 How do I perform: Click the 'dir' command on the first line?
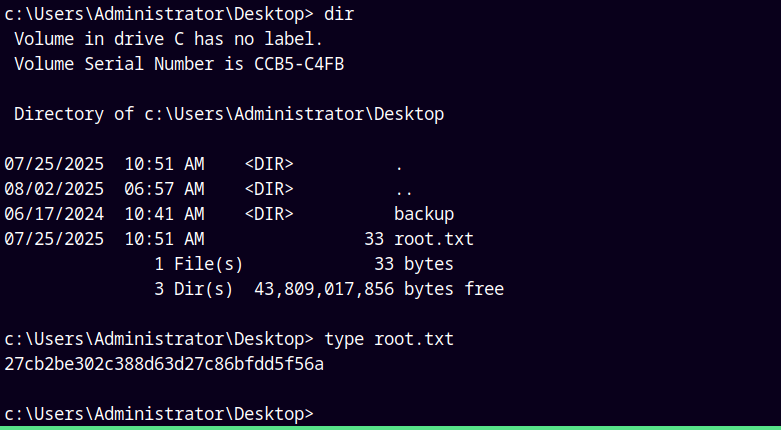click(339, 14)
